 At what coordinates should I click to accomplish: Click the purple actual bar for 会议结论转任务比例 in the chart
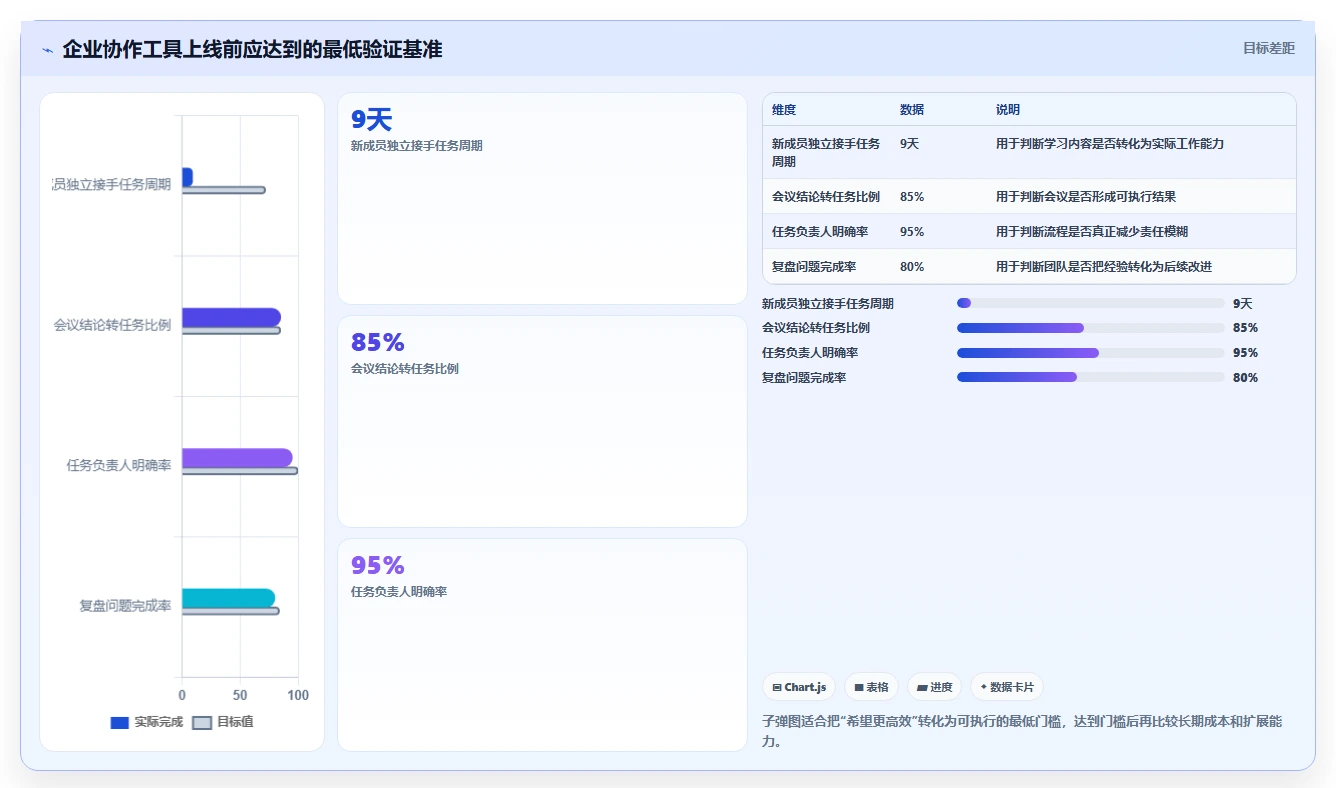click(231, 317)
